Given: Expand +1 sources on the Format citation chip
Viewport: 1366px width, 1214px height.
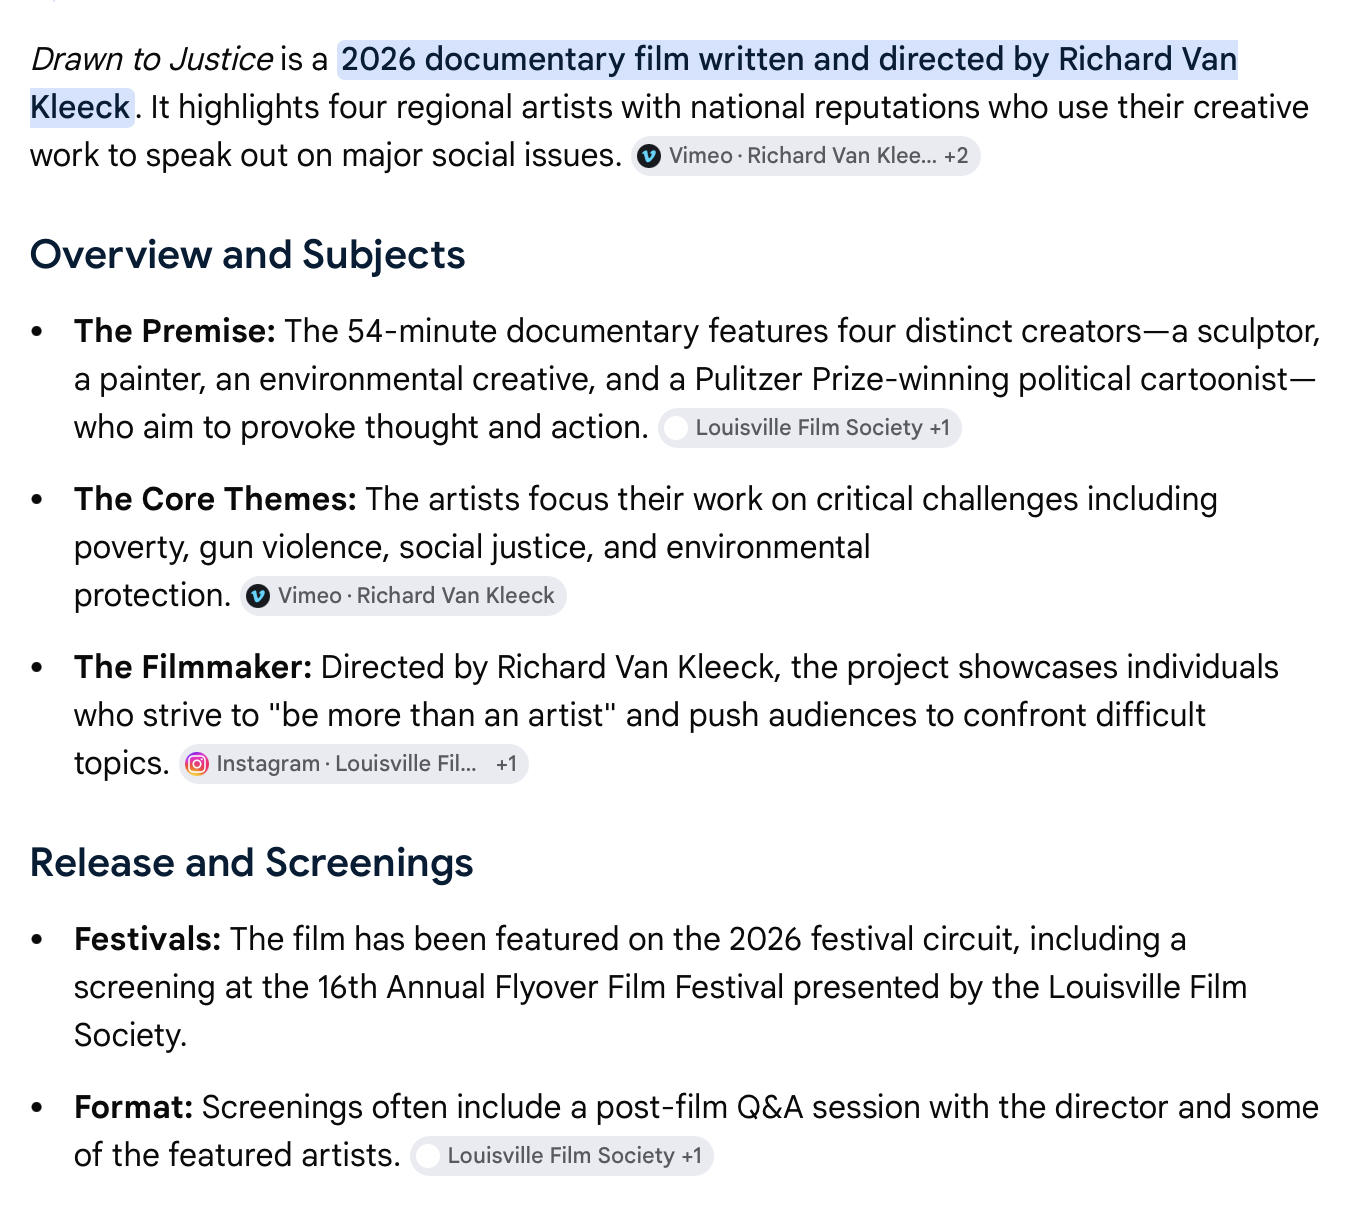Looking at the screenshot, I should 691,1156.
